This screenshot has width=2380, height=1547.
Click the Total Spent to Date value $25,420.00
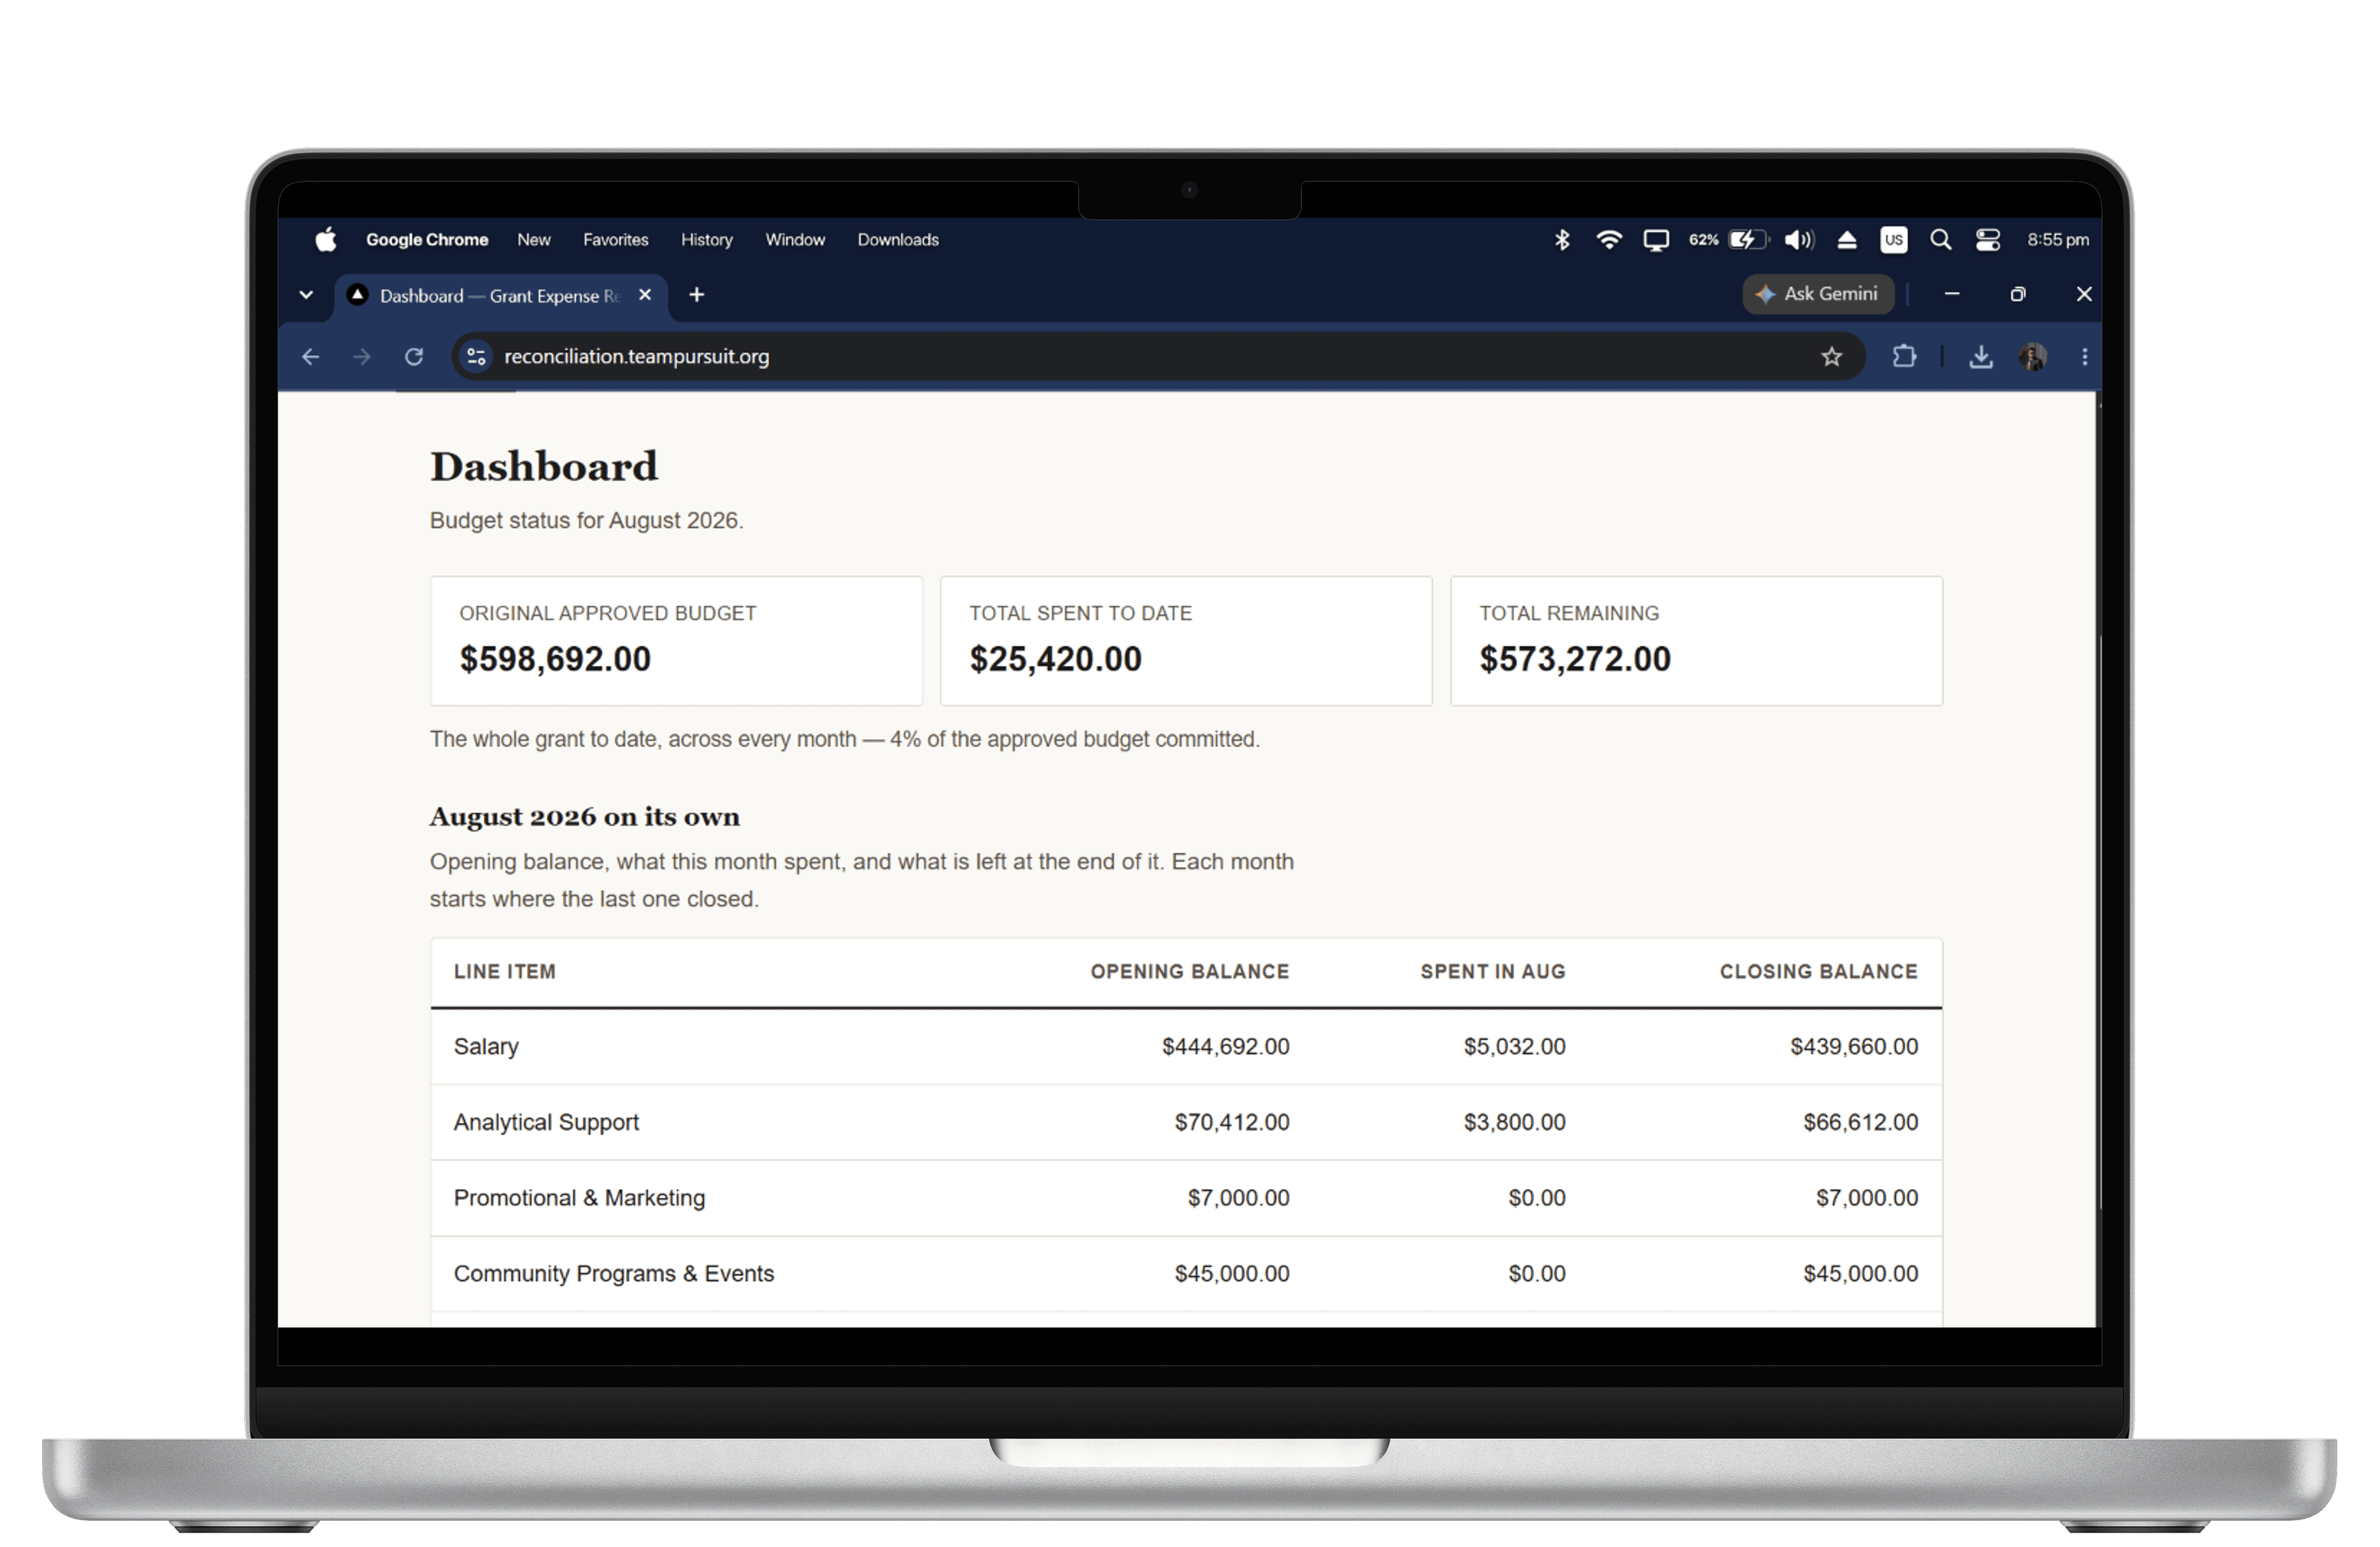[x=1055, y=659]
